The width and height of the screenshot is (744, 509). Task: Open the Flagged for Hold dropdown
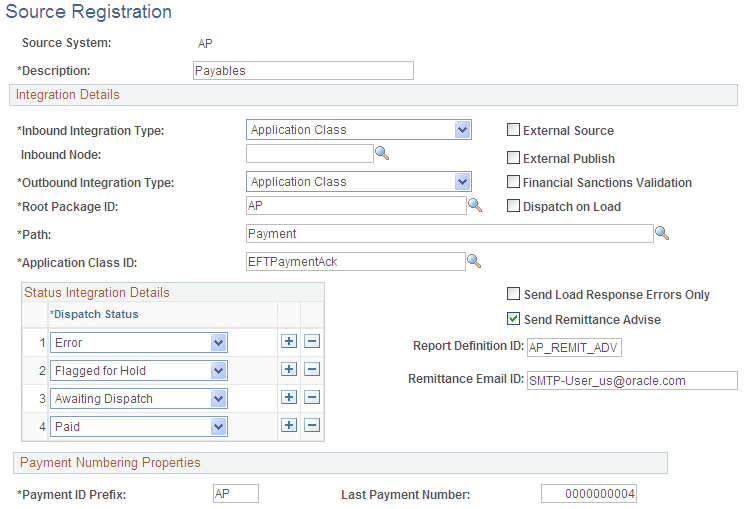139,370
